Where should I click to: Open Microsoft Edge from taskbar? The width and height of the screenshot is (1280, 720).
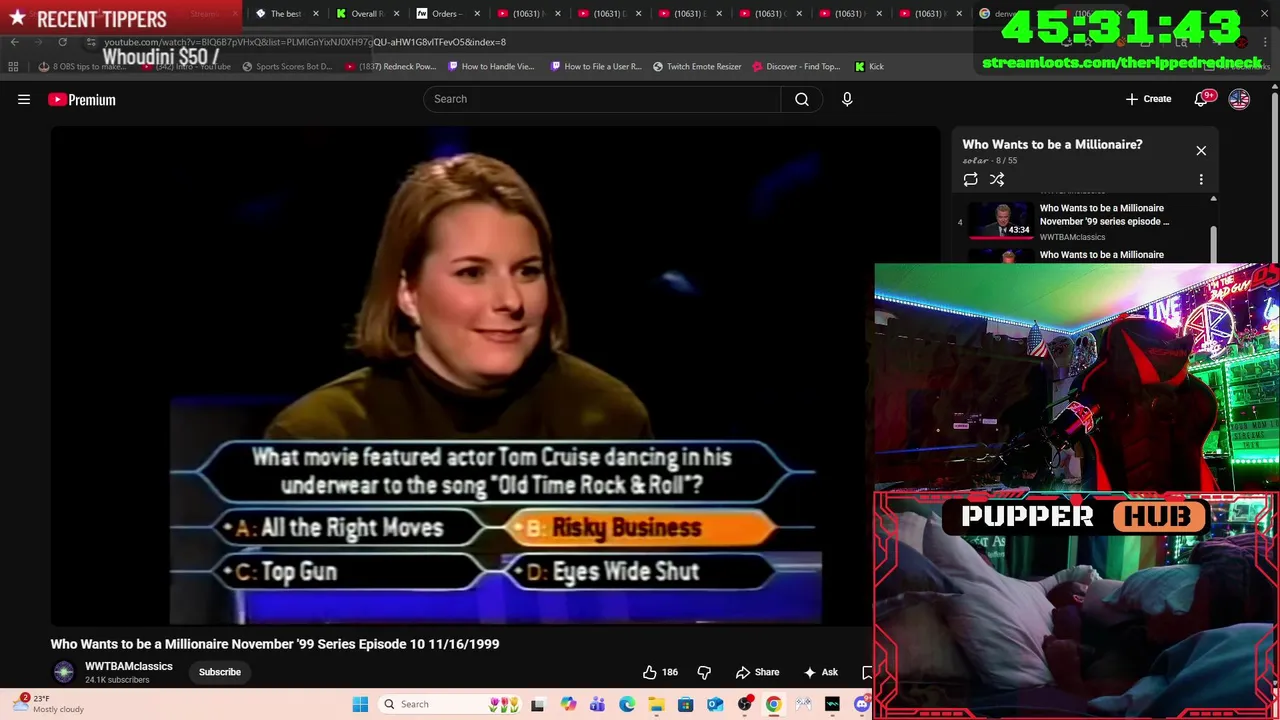pos(627,704)
